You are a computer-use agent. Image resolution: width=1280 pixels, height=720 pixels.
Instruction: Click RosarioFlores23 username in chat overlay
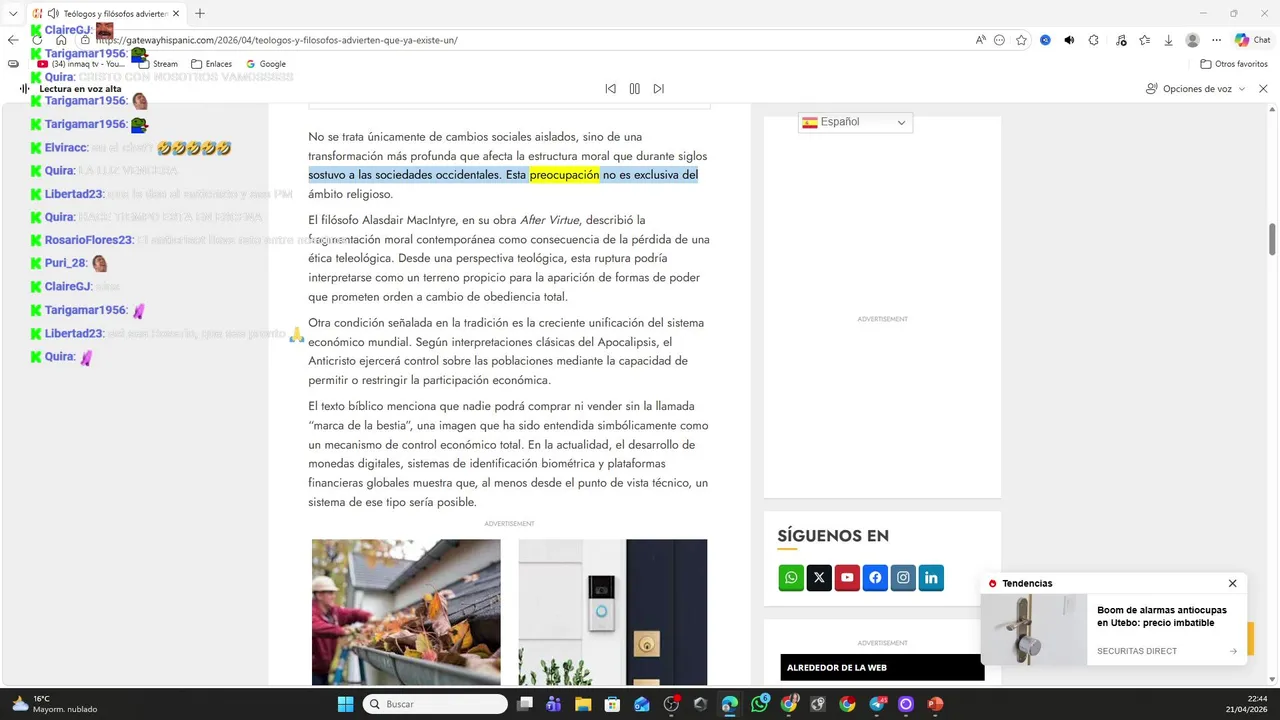pos(88,240)
